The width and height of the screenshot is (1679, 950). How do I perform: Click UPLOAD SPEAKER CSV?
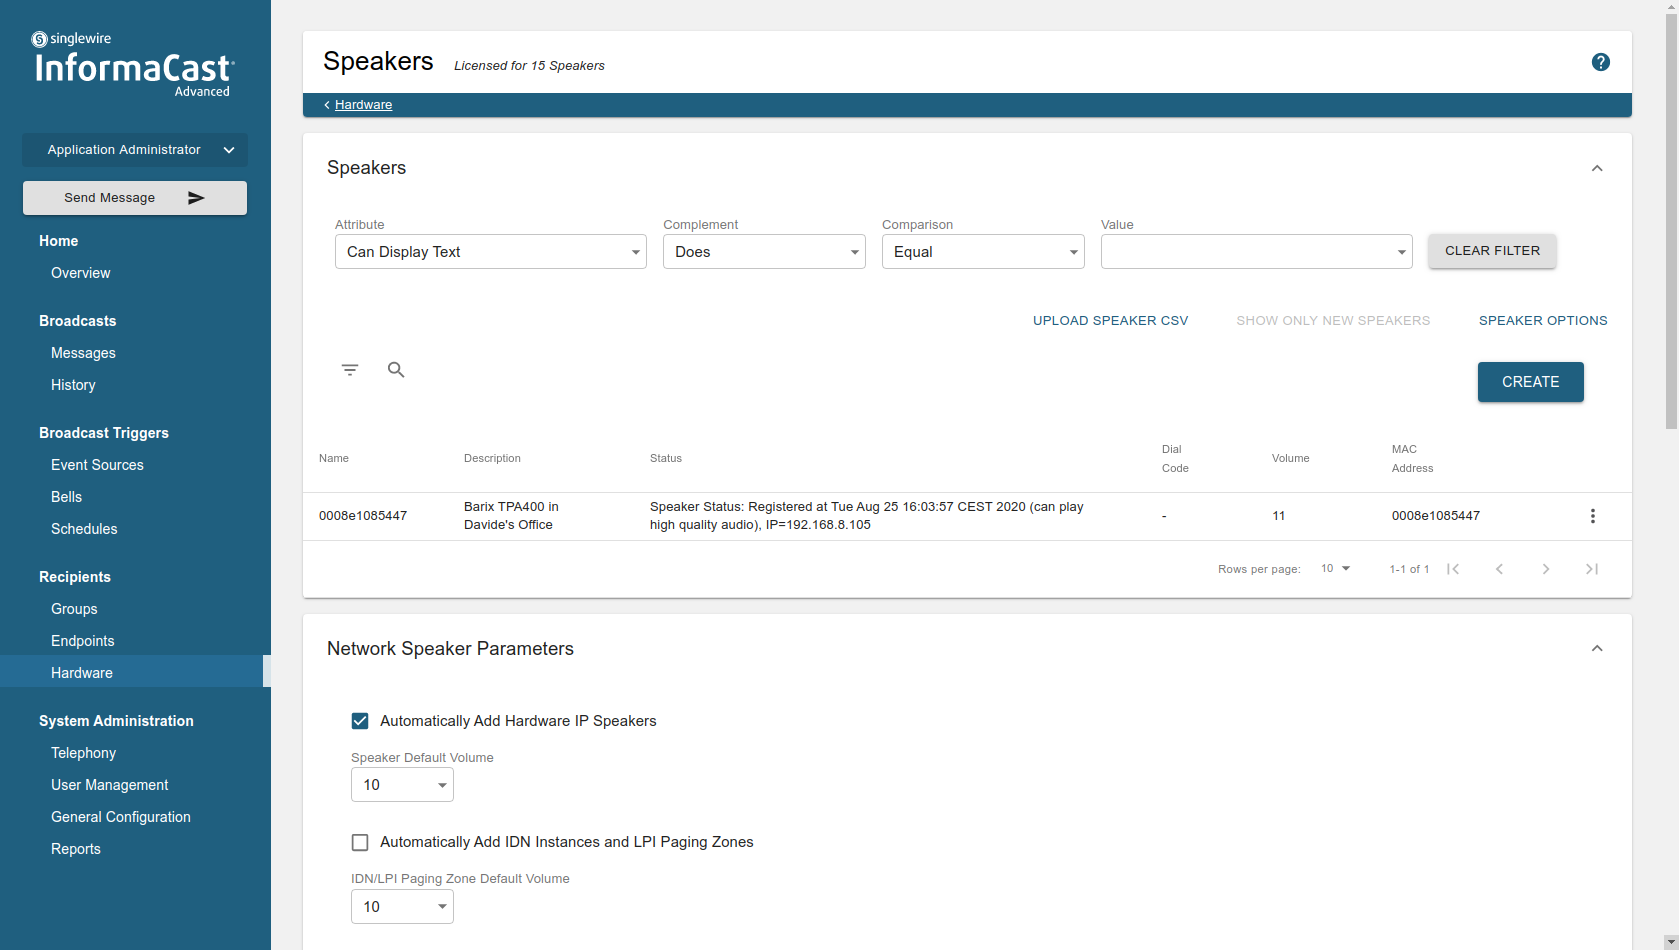point(1109,320)
